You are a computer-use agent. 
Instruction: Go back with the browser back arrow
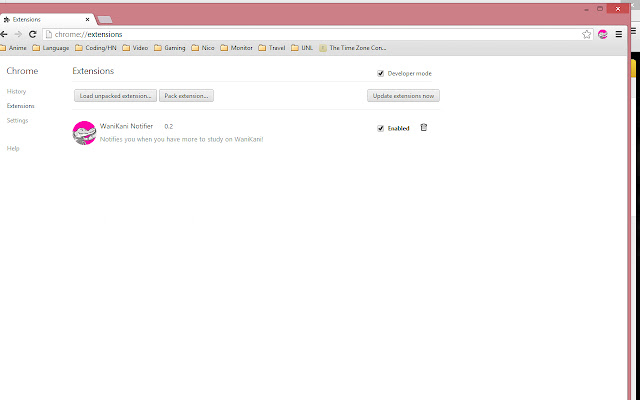(x=4, y=34)
